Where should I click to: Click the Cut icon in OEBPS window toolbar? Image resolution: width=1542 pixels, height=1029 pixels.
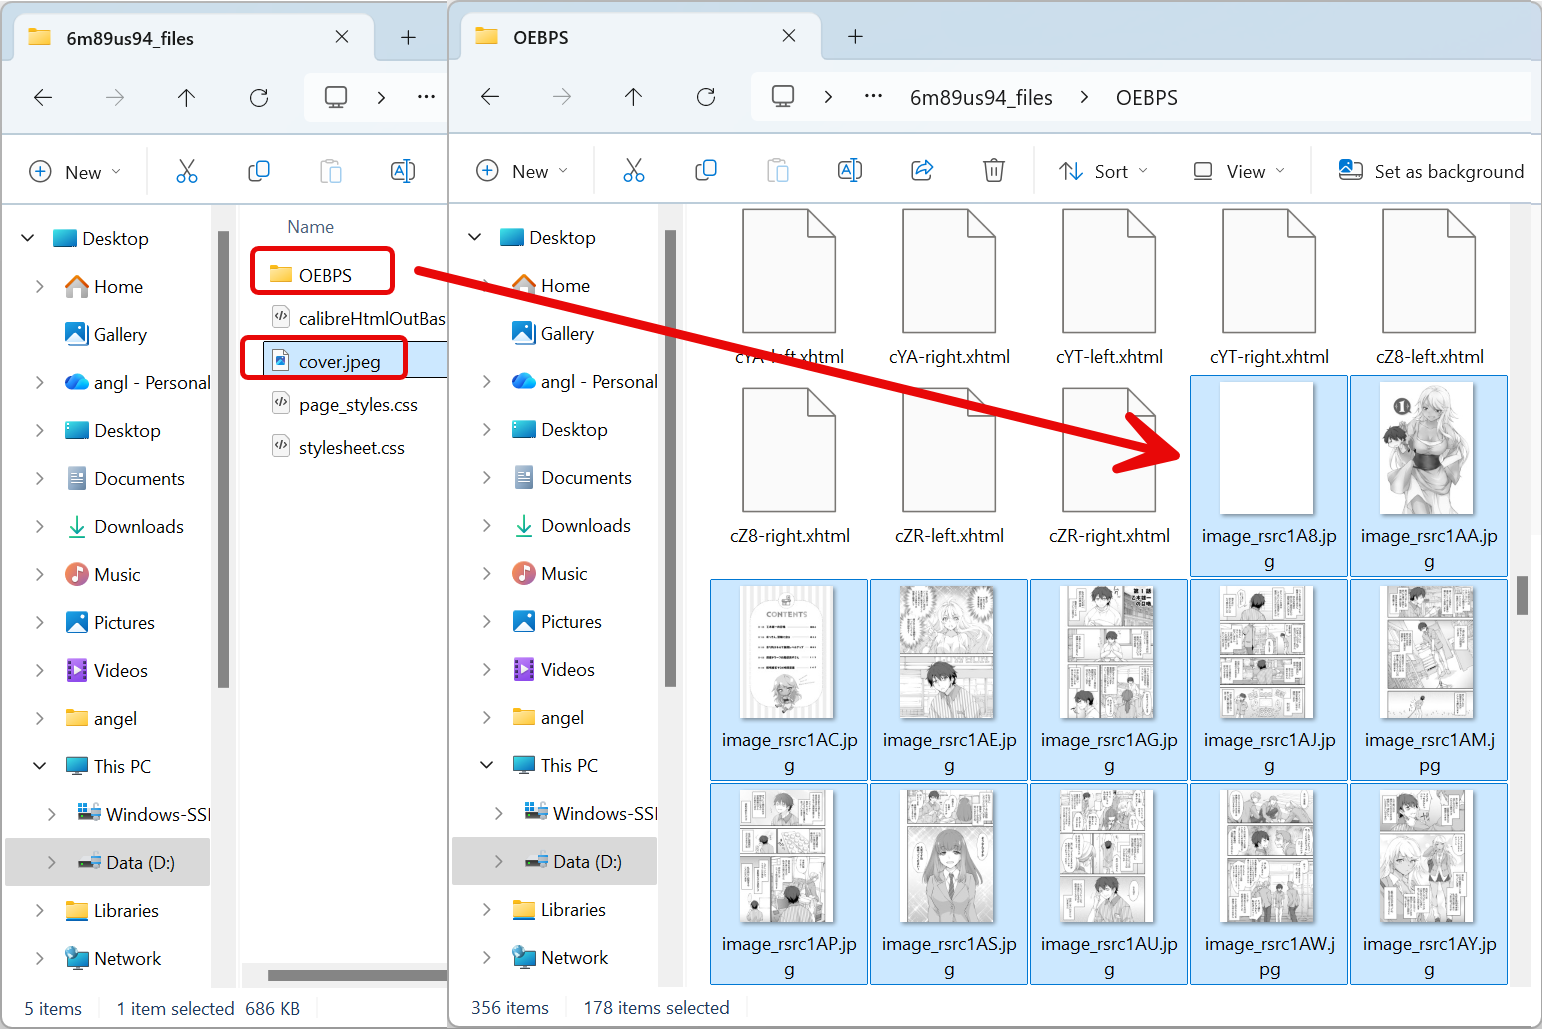(634, 171)
